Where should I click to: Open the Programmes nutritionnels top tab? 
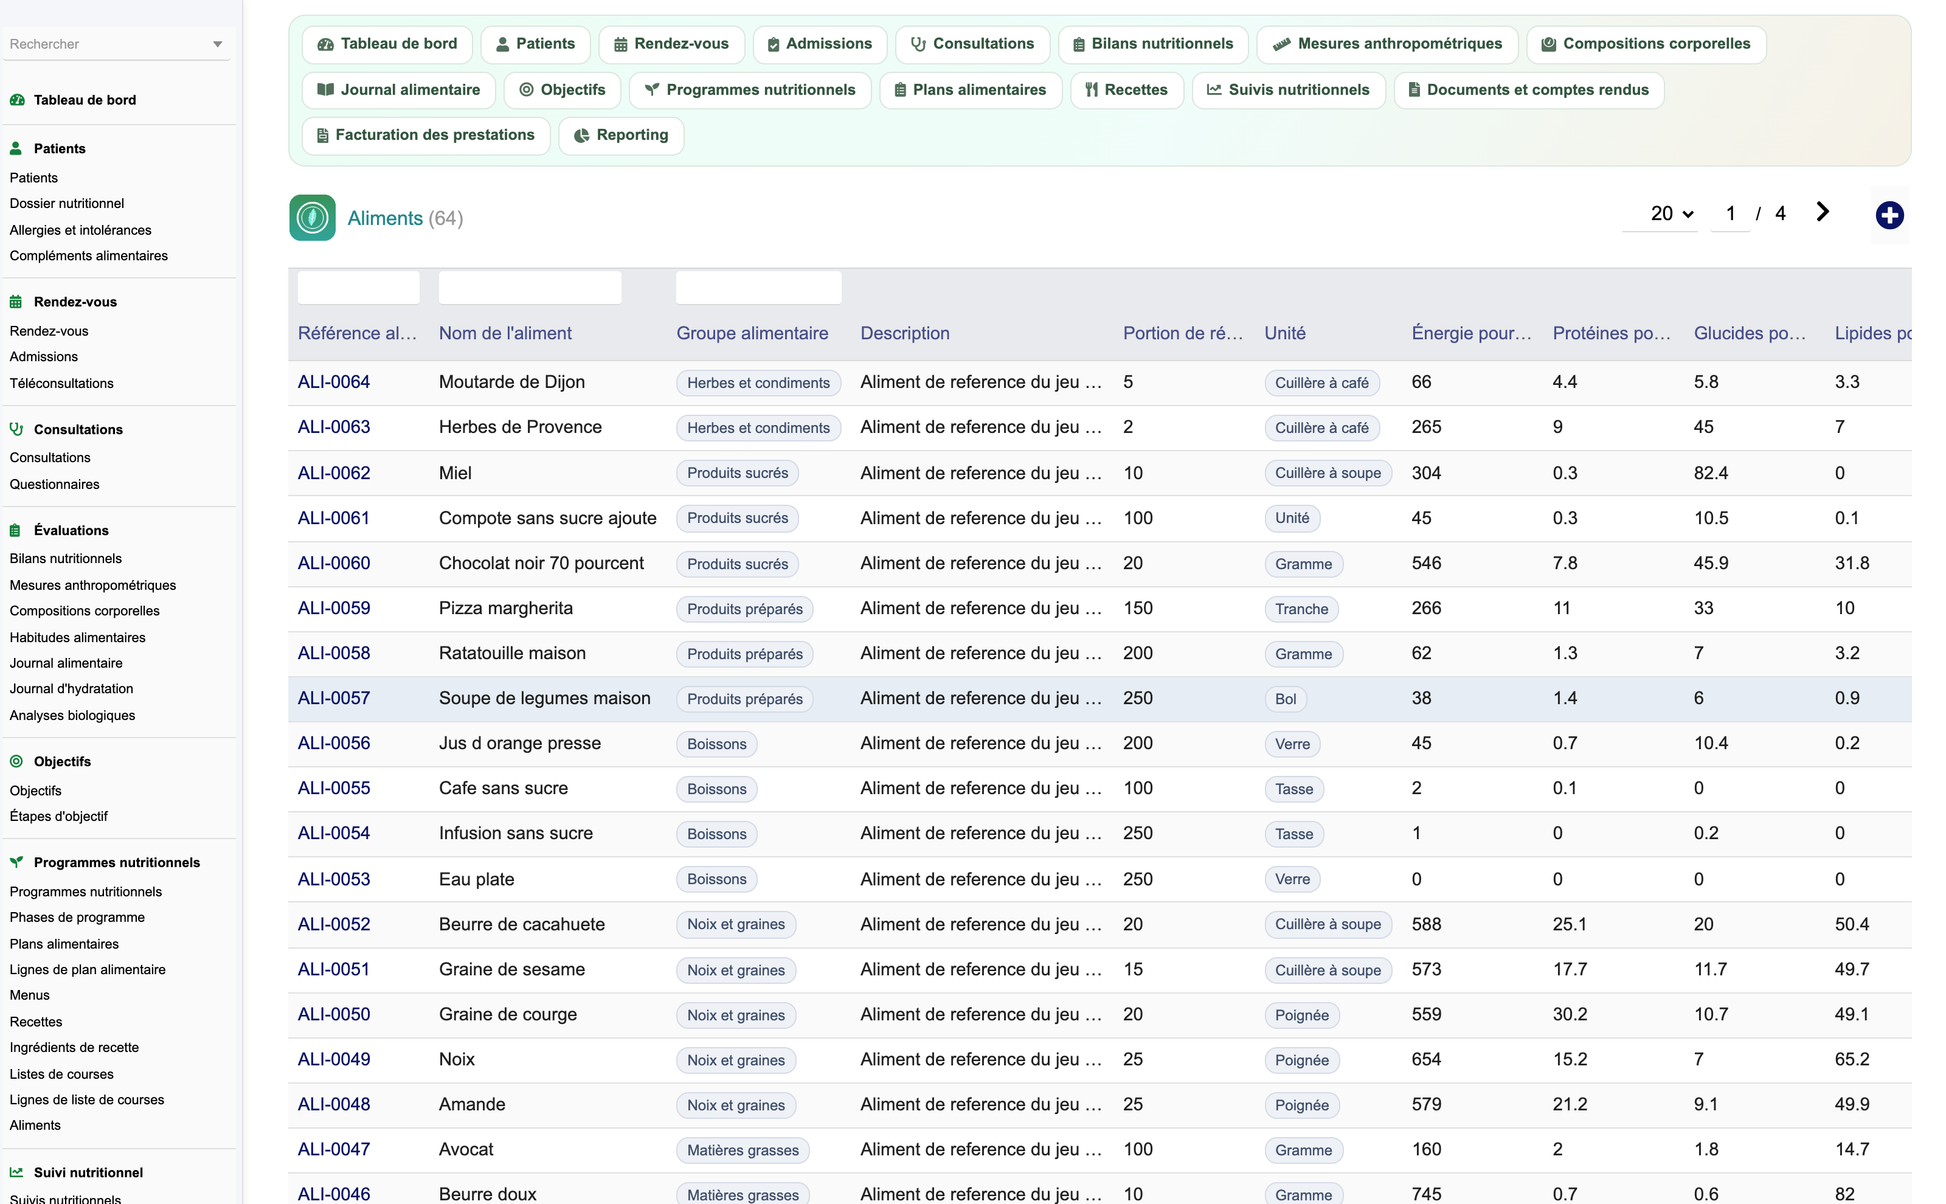pos(749,90)
